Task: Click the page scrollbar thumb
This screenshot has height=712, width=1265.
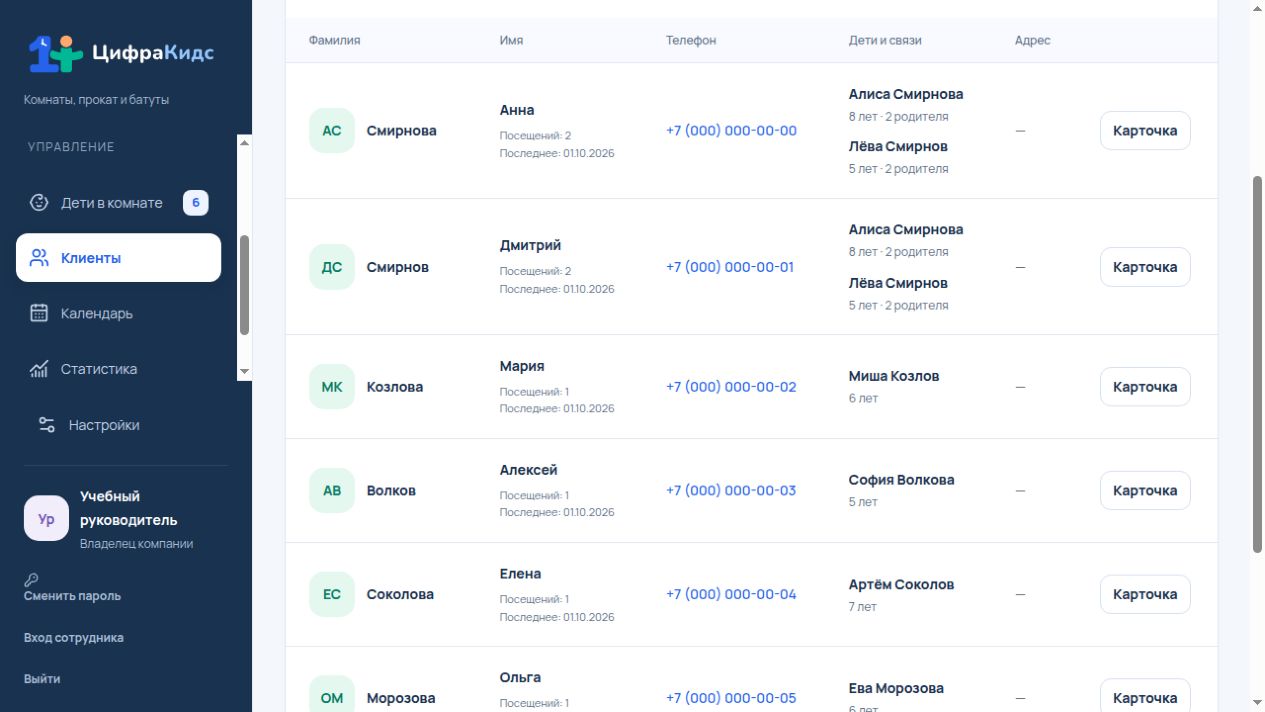Action: coord(1258,364)
